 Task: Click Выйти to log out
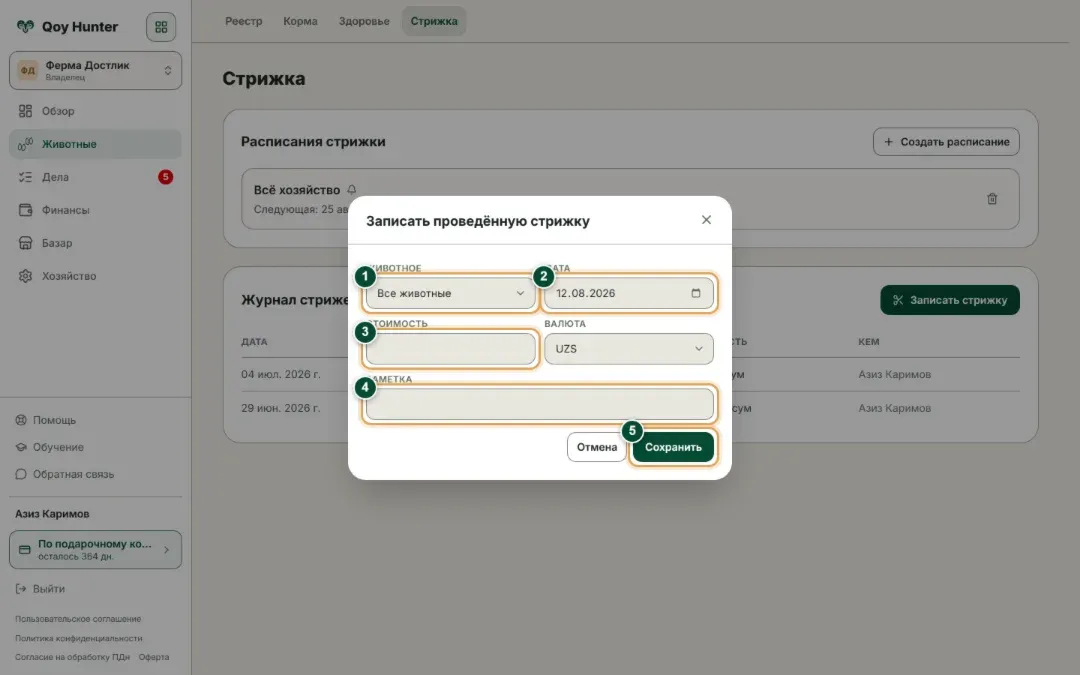tap(49, 589)
